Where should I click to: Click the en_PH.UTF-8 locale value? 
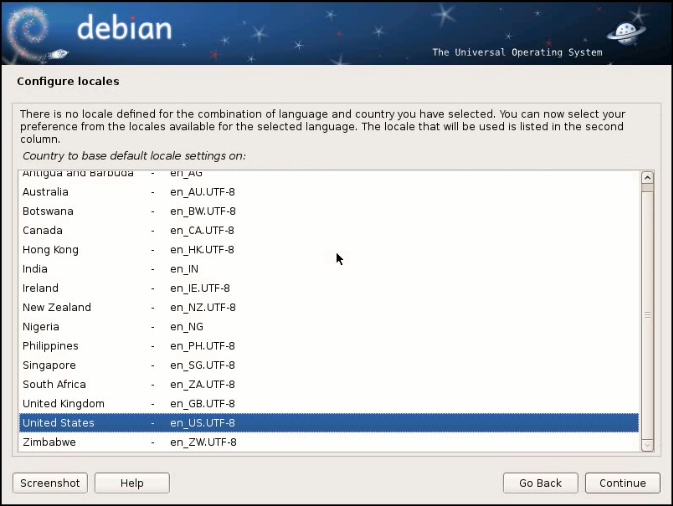click(203, 346)
